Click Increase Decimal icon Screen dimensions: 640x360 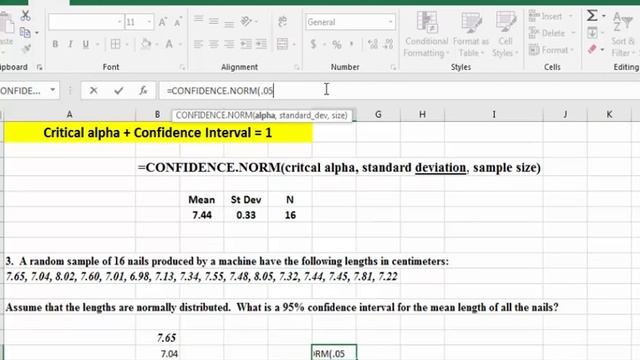372,44
